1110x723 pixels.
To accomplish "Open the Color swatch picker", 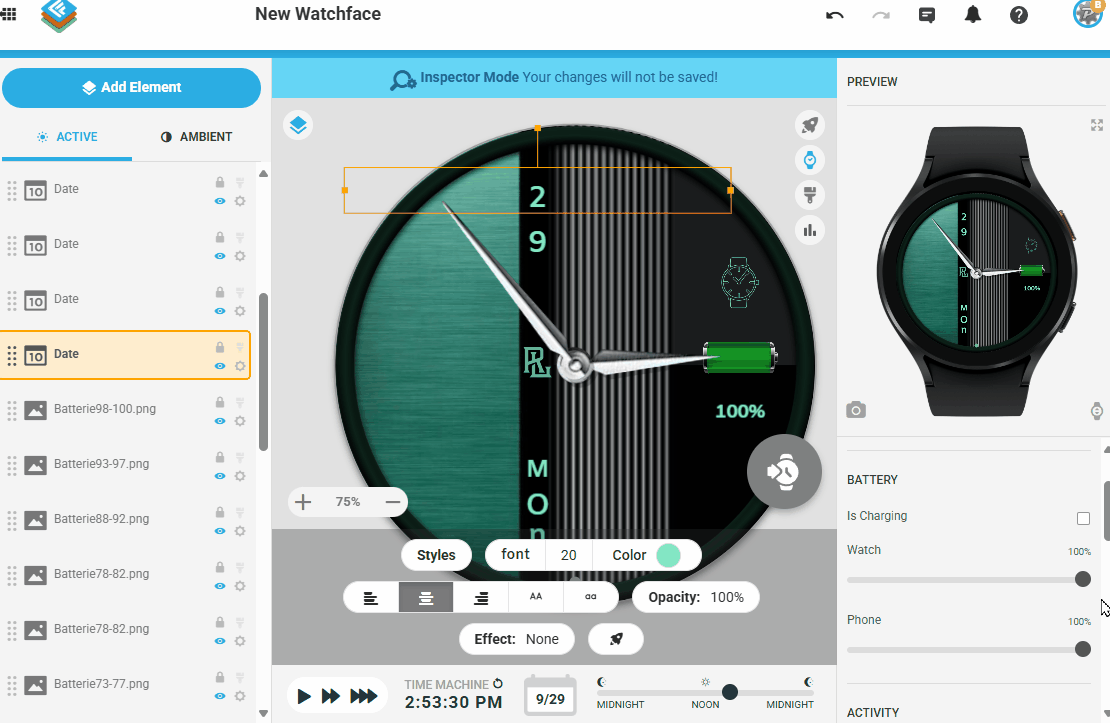I will coord(668,555).
